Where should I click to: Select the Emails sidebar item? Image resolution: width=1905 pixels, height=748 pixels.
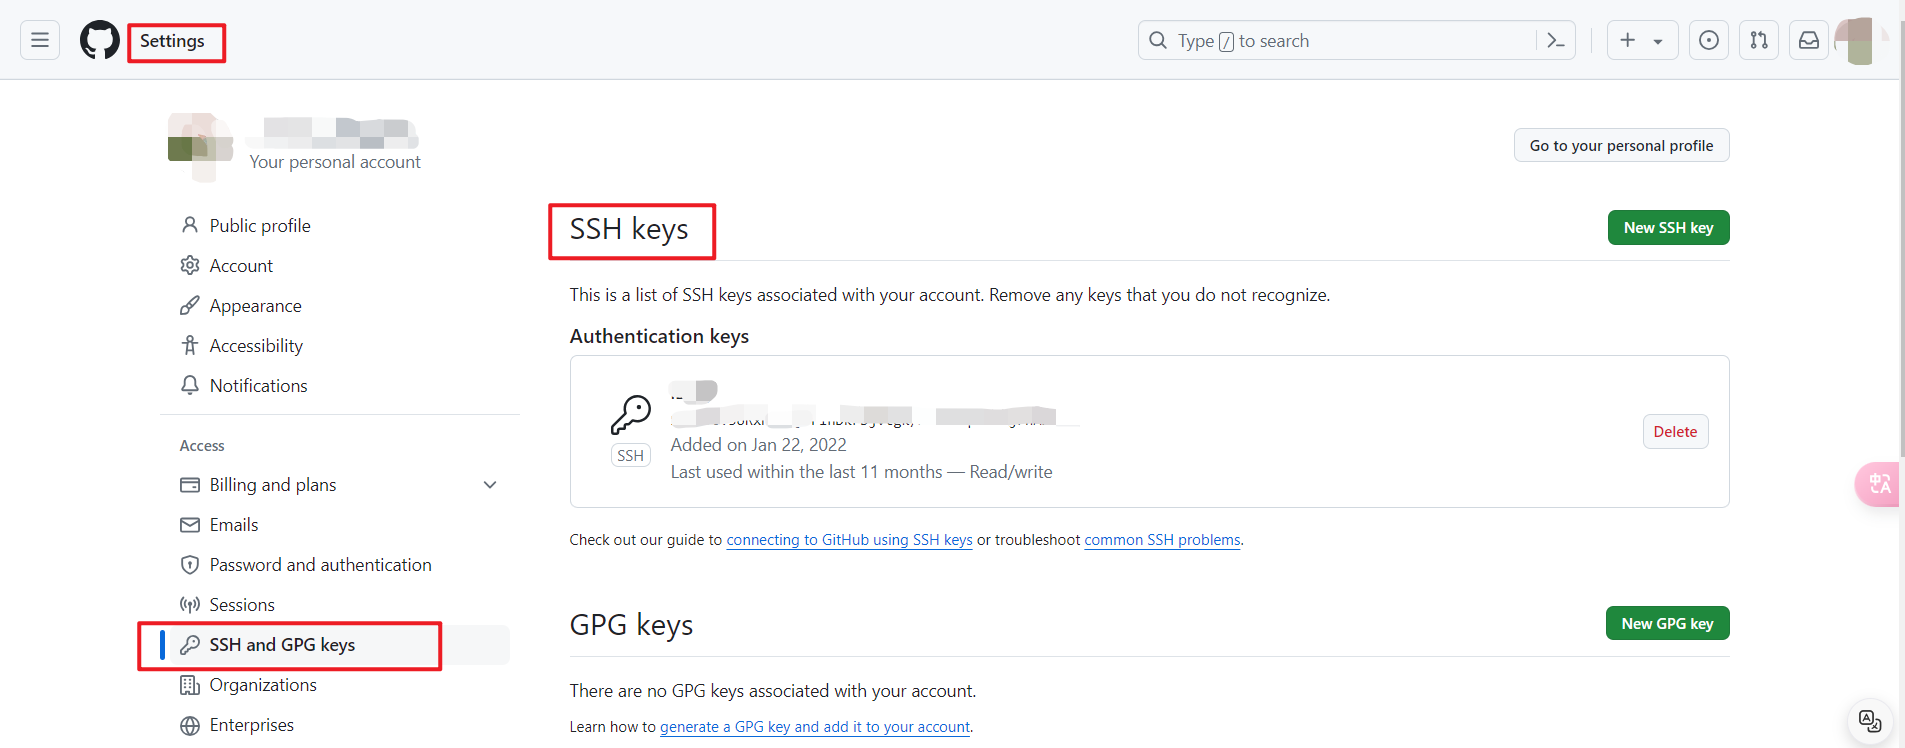point(232,524)
